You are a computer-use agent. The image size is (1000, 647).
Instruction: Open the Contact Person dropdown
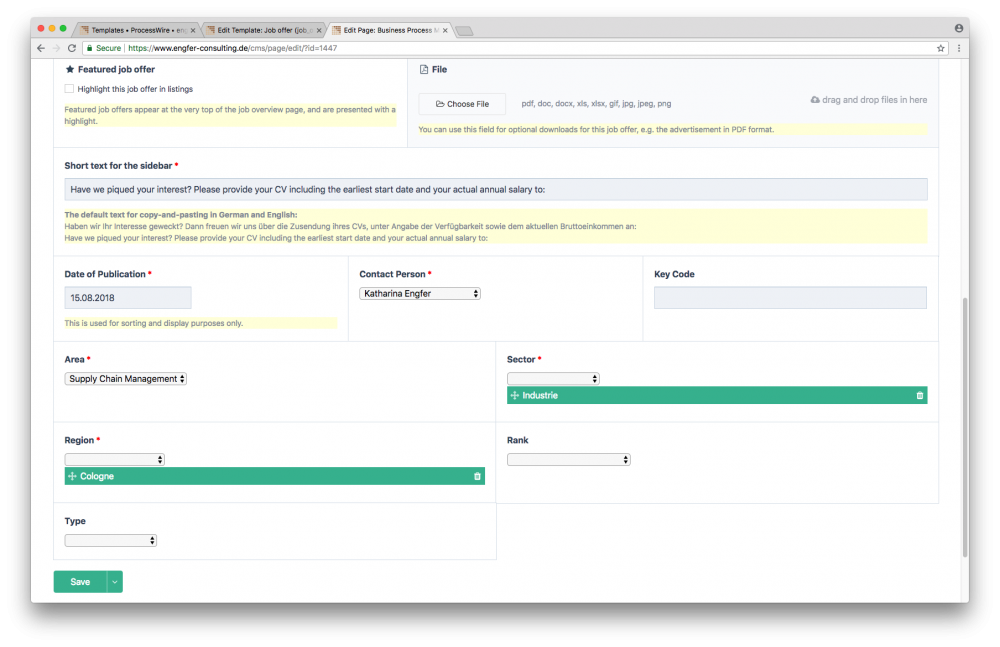(x=420, y=294)
